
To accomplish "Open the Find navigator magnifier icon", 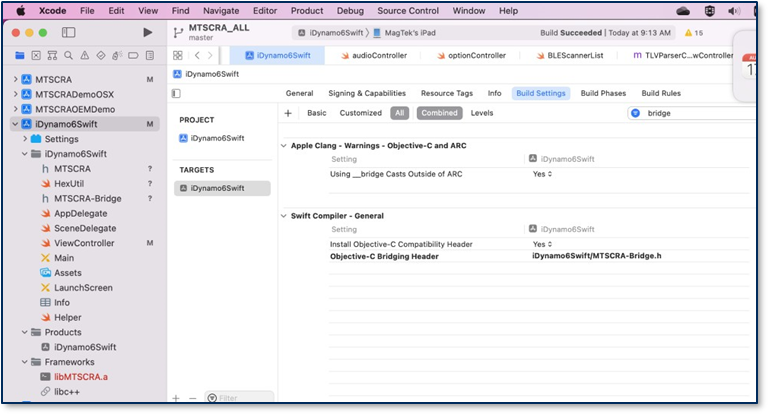I will pos(69,55).
